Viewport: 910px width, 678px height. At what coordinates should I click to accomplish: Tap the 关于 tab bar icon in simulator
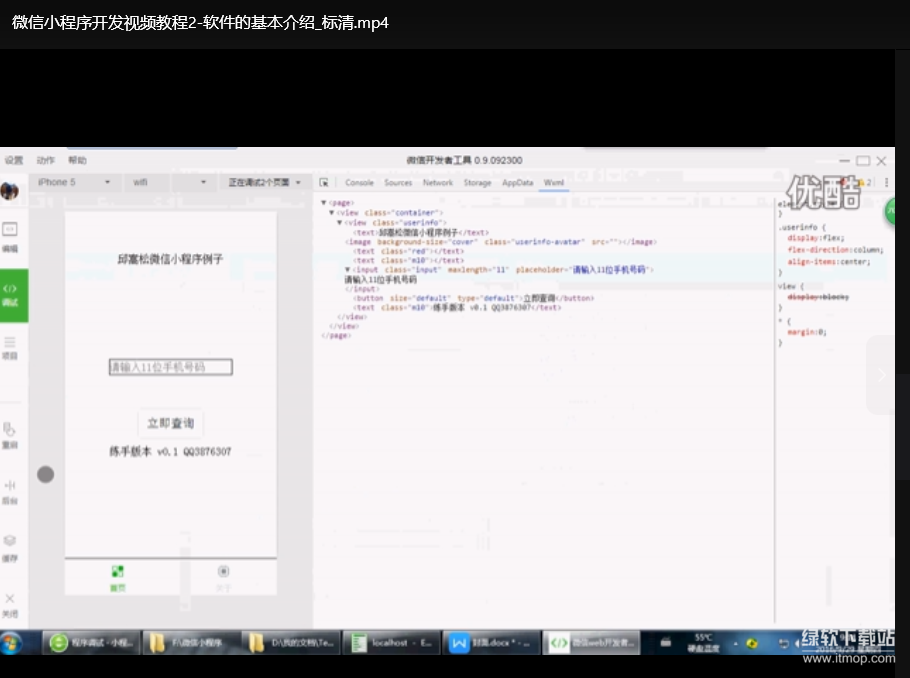(223, 578)
